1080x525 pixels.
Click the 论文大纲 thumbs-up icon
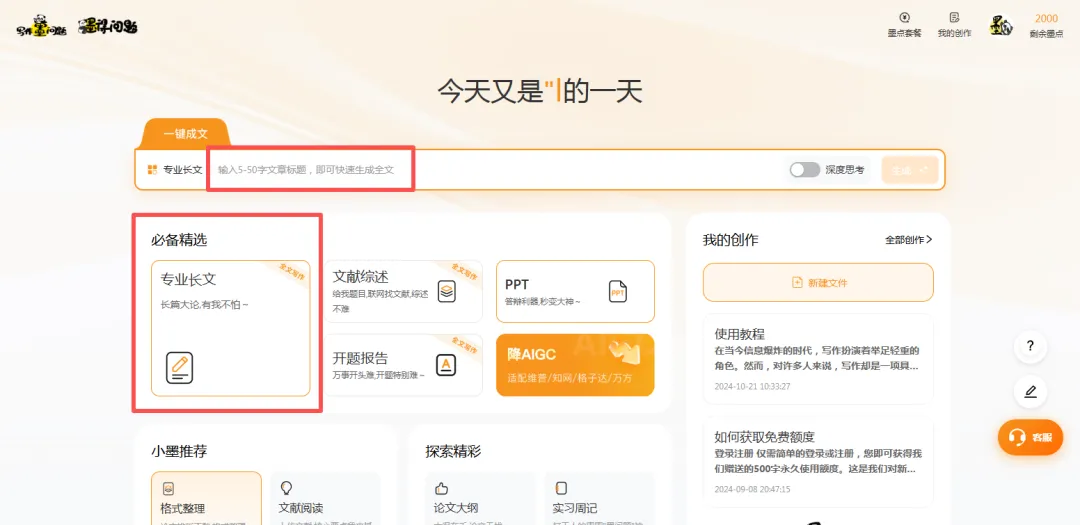click(442, 488)
